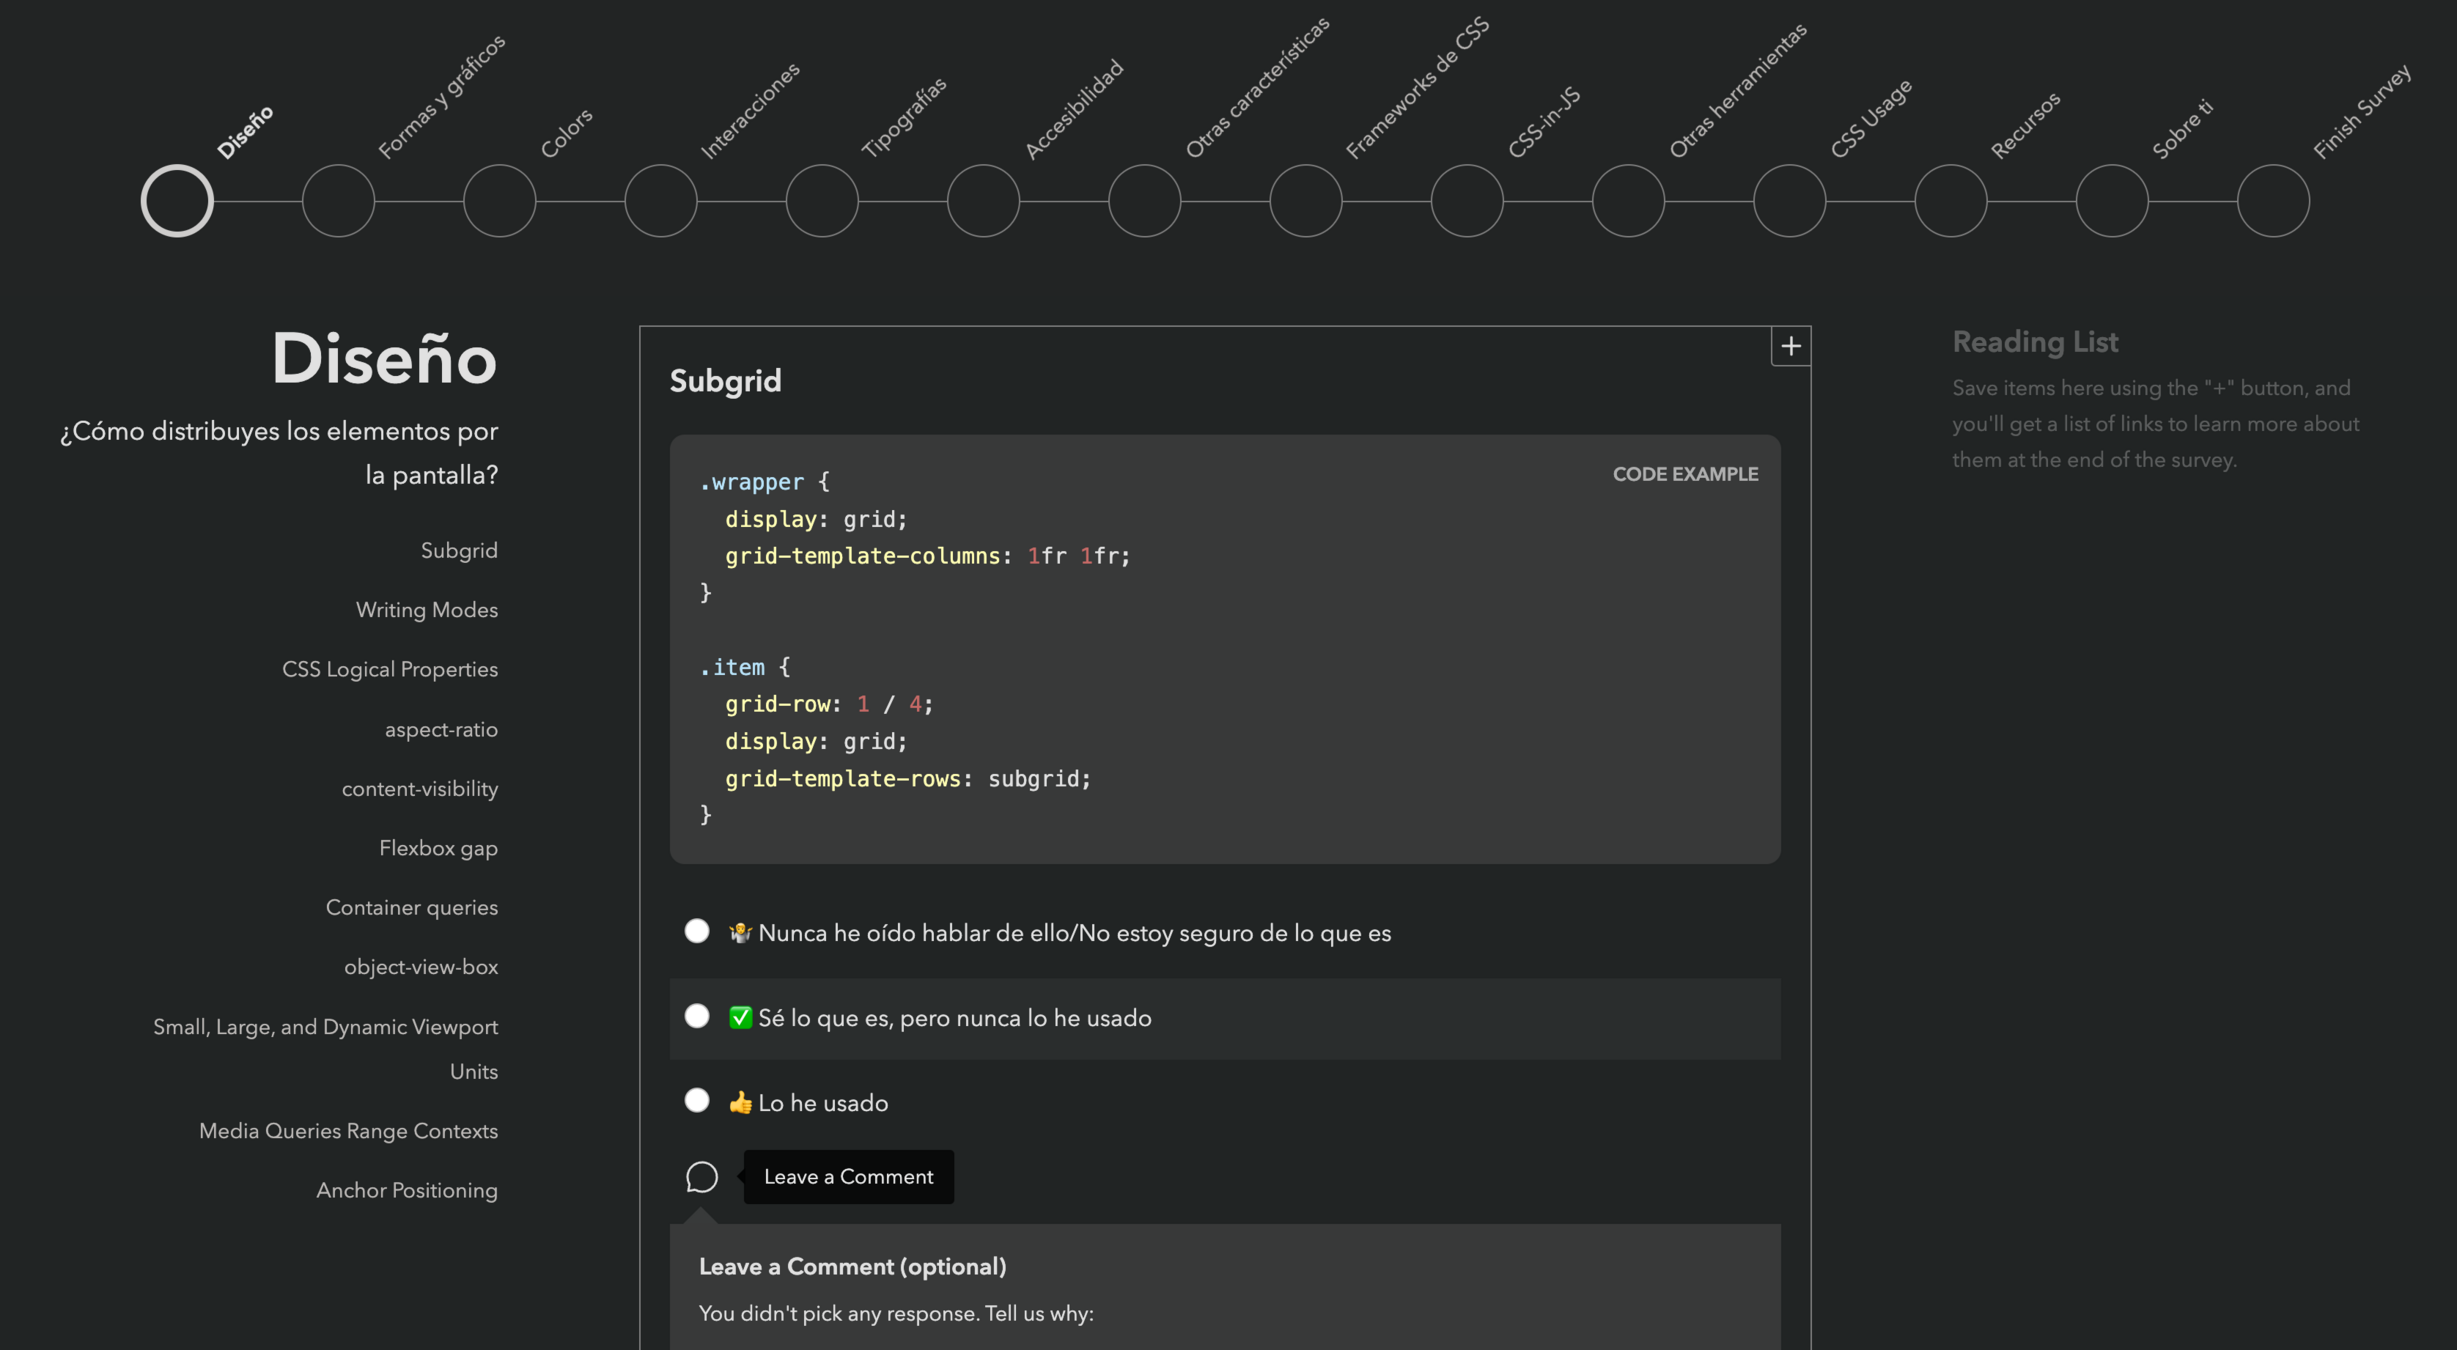Open the Interacciones step circle
This screenshot has width=2457, height=1350.
pyautogui.click(x=661, y=201)
